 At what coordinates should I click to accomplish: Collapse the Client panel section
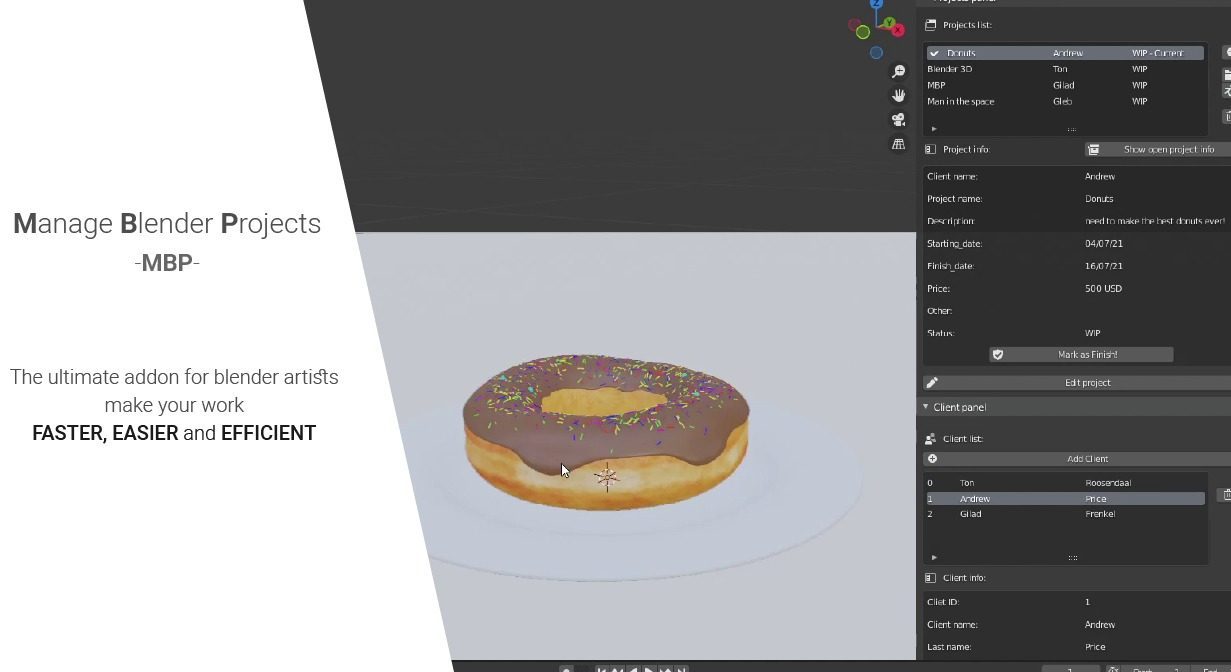(926, 407)
